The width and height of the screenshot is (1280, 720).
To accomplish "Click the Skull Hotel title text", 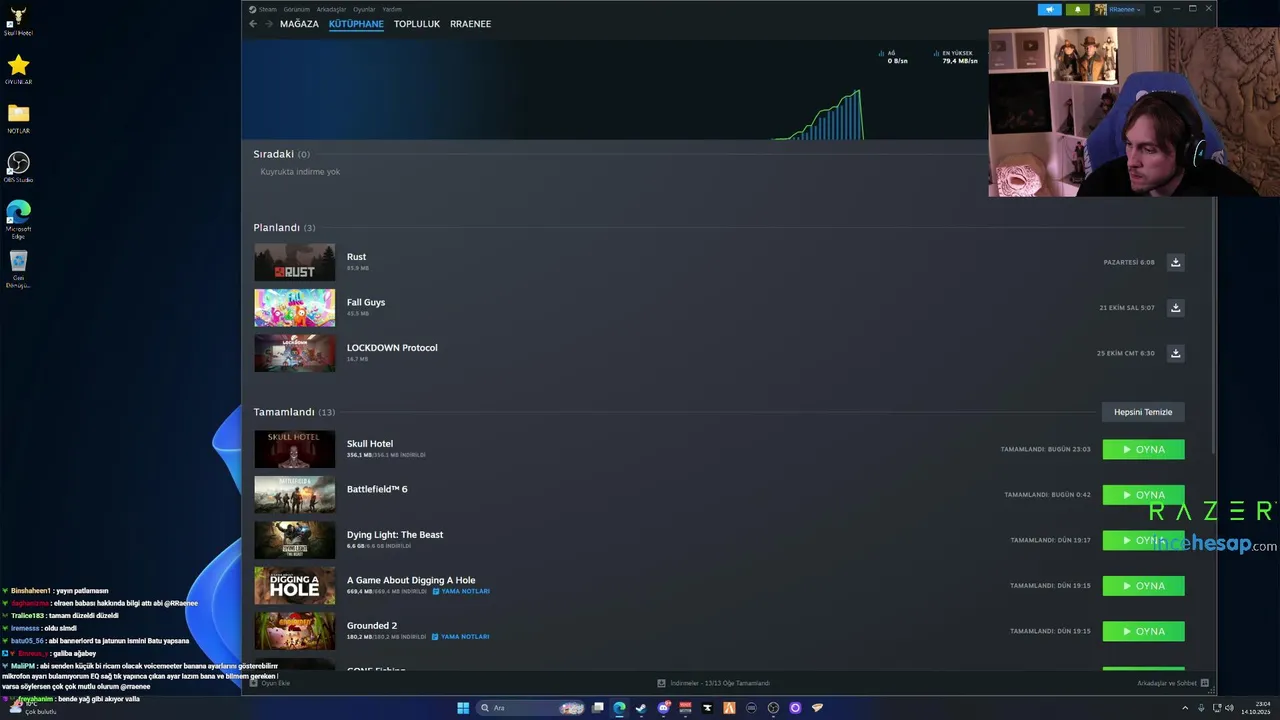I will click(370, 444).
